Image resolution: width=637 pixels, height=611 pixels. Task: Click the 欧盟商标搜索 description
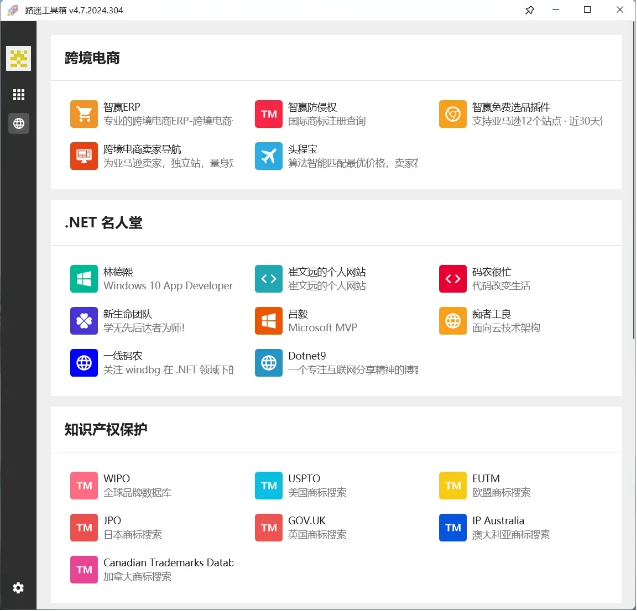coord(501,493)
